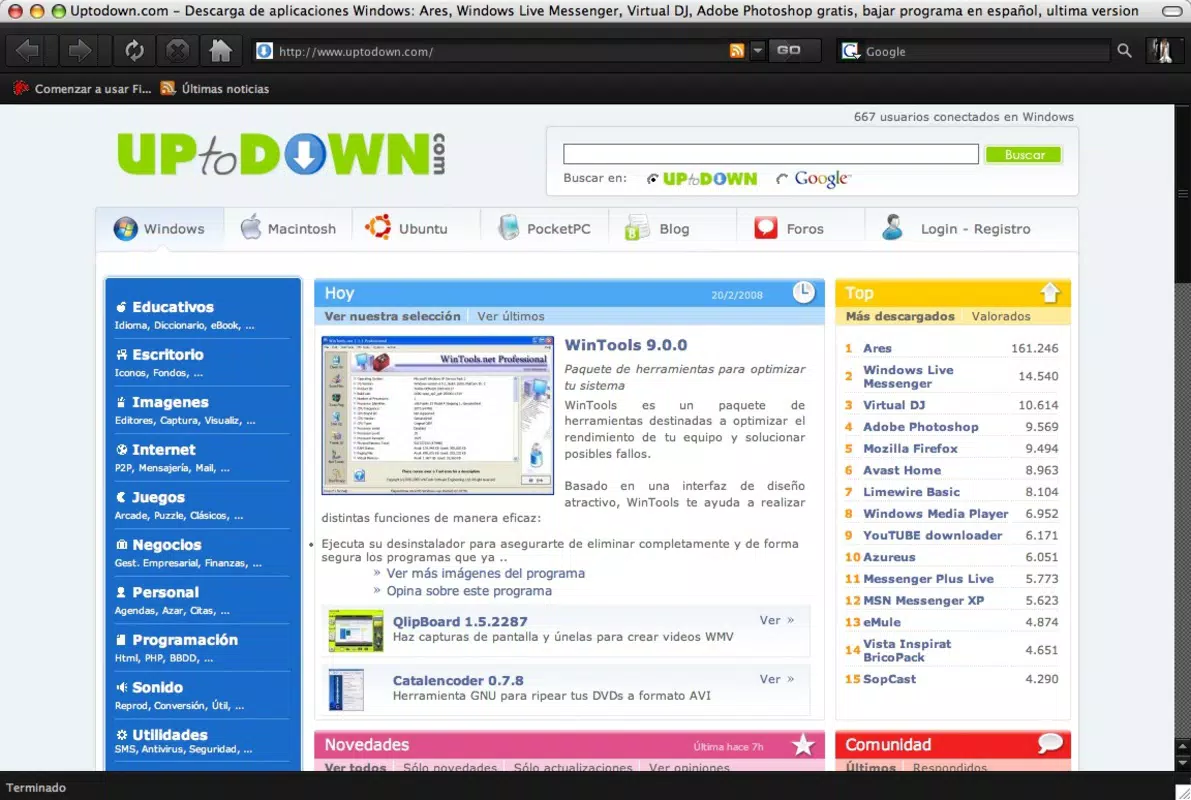The width and height of the screenshot is (1191, 800).
Task: Open the dropdown arrow next to RSS icon
Action: click(757, 51)
